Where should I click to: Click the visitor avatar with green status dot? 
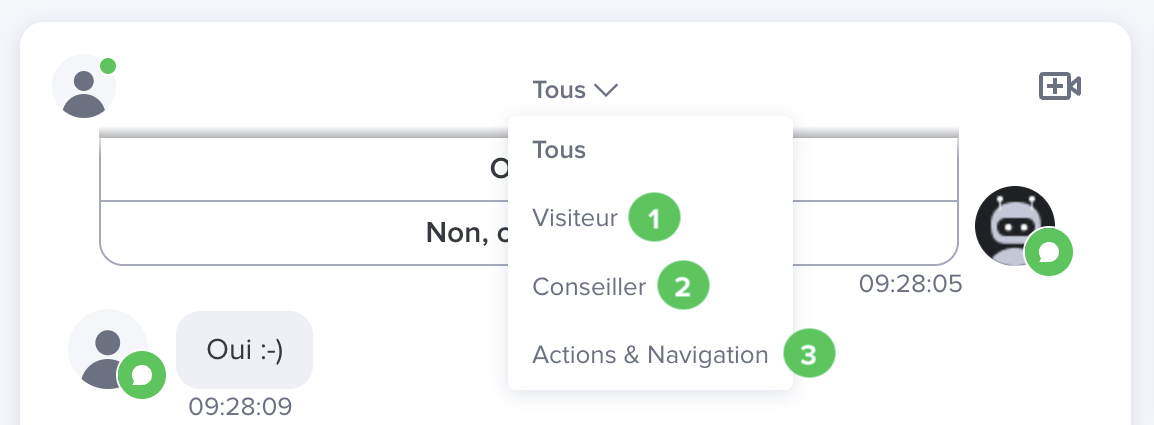(82, 88)
